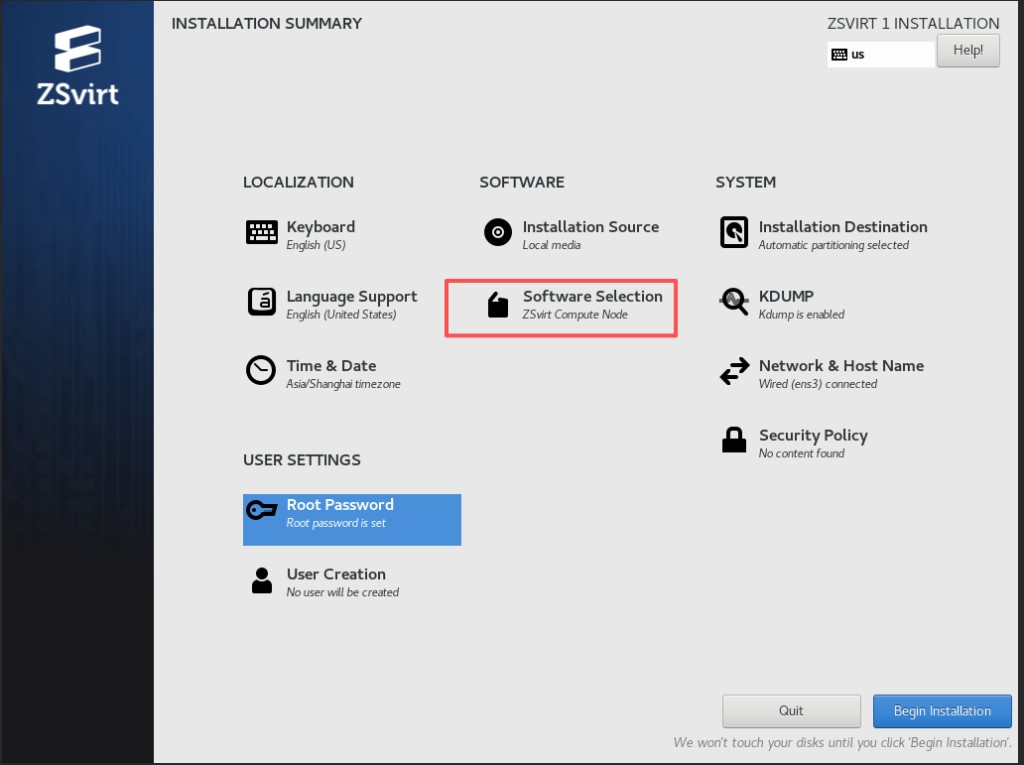Click the Installation Destination disk icon
The height and width of the screenshot is (765, 1024).
tap(734, 232)
